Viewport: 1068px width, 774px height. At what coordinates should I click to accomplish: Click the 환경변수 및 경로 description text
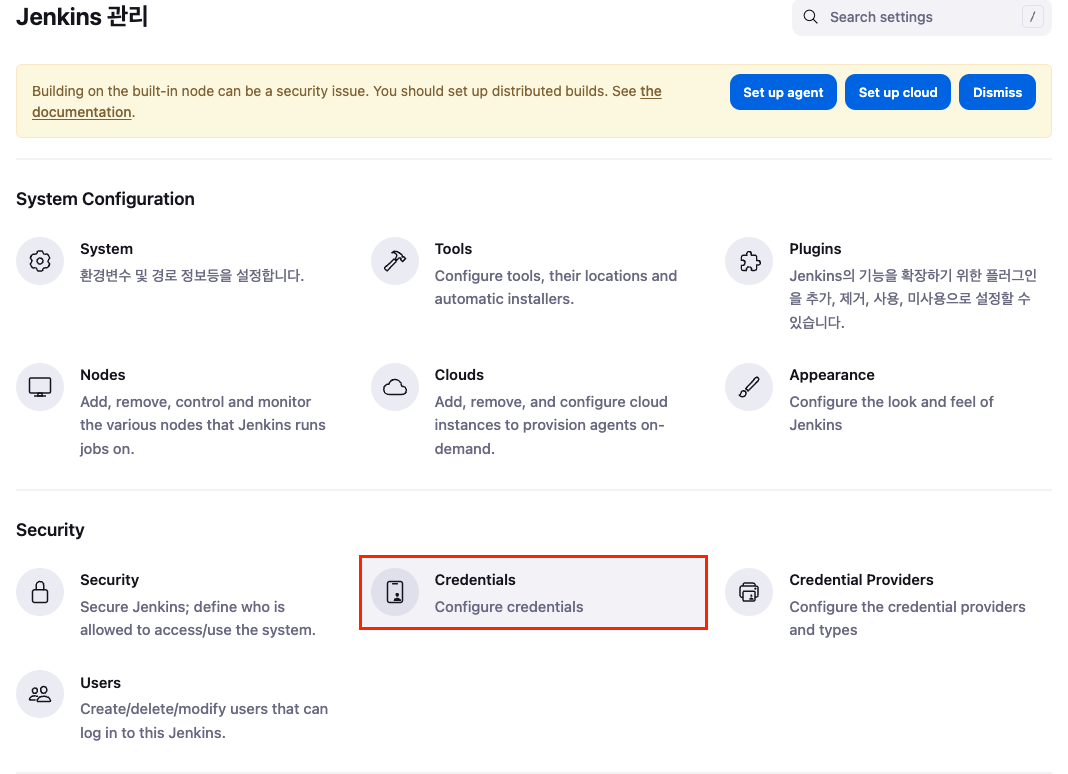192,276
